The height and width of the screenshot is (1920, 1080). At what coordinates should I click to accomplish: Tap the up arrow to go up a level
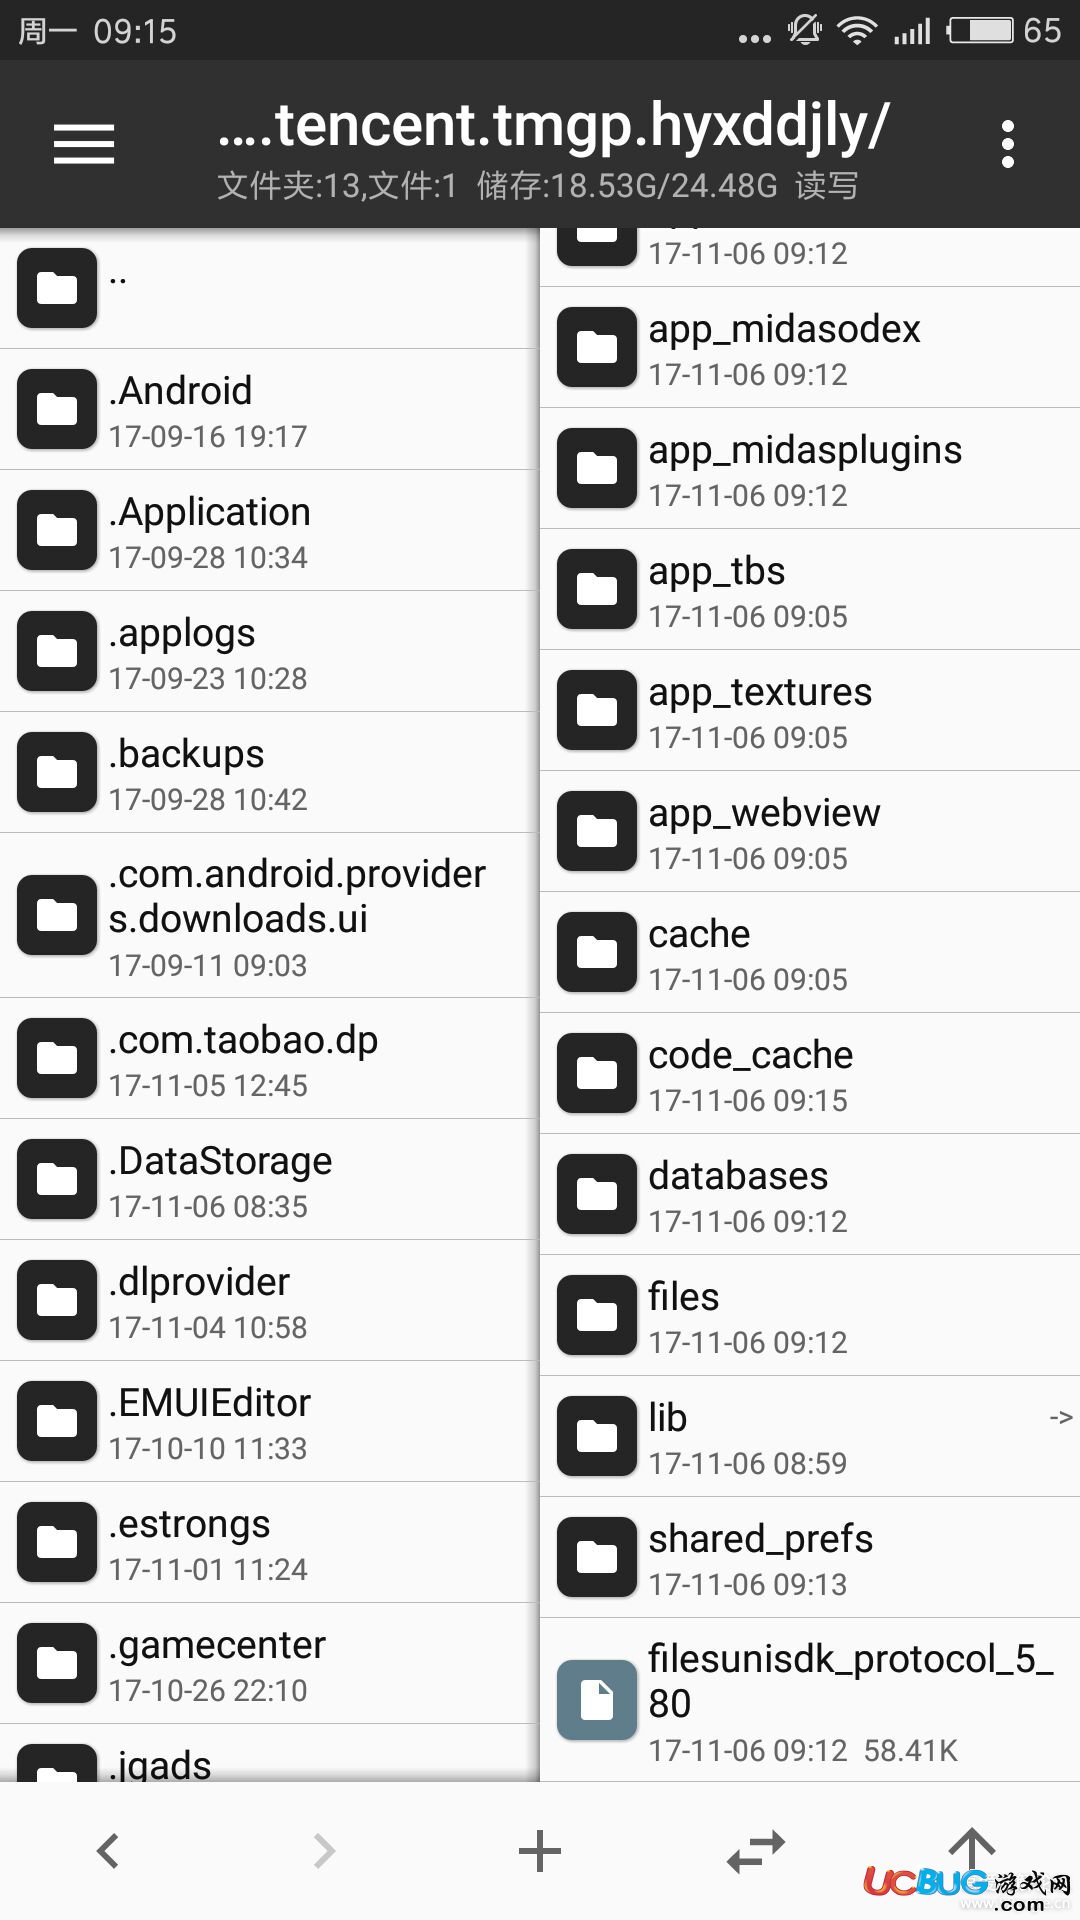coord(972,1848)
